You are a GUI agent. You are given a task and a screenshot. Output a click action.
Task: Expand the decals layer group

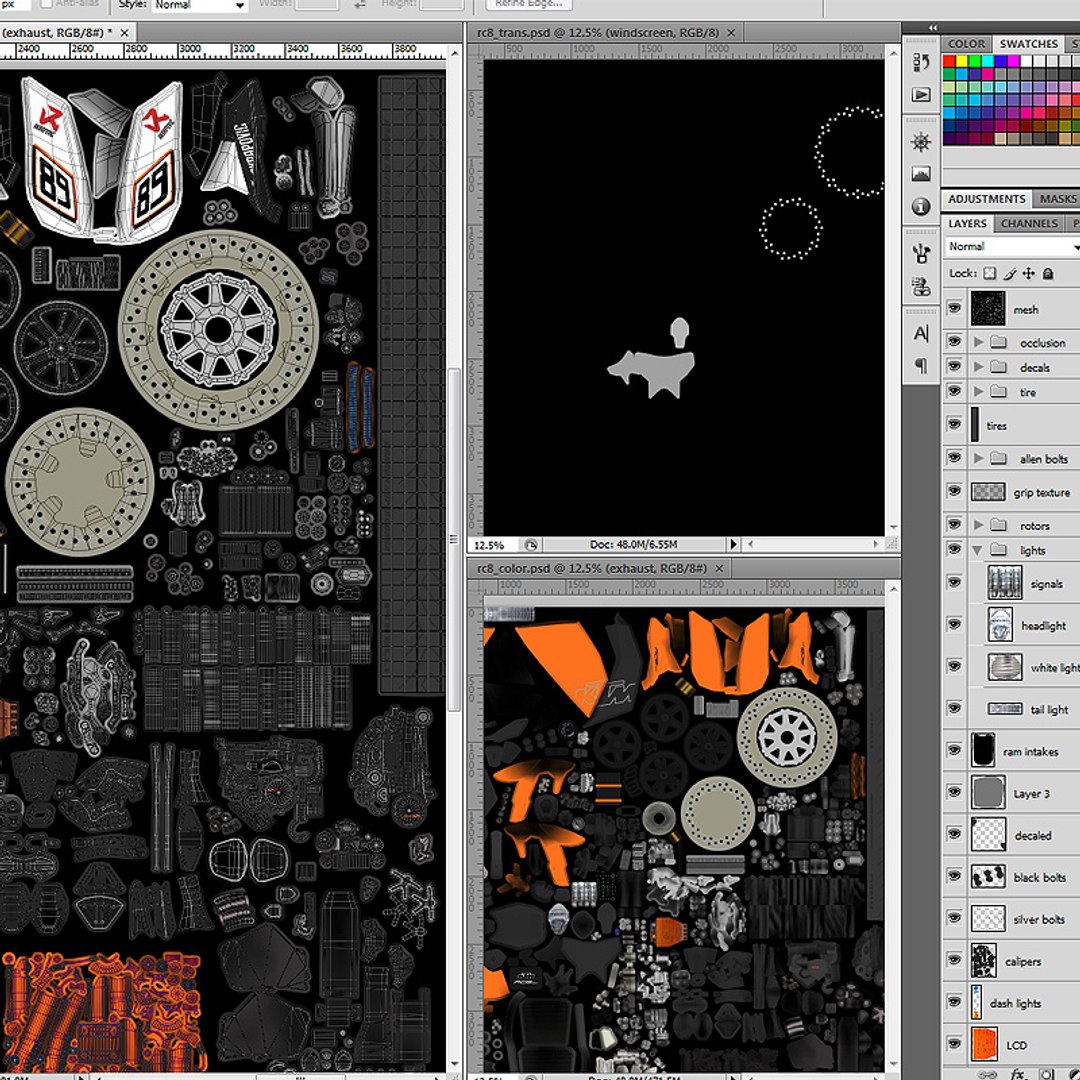pyautogui.click(x=978, y=367)
